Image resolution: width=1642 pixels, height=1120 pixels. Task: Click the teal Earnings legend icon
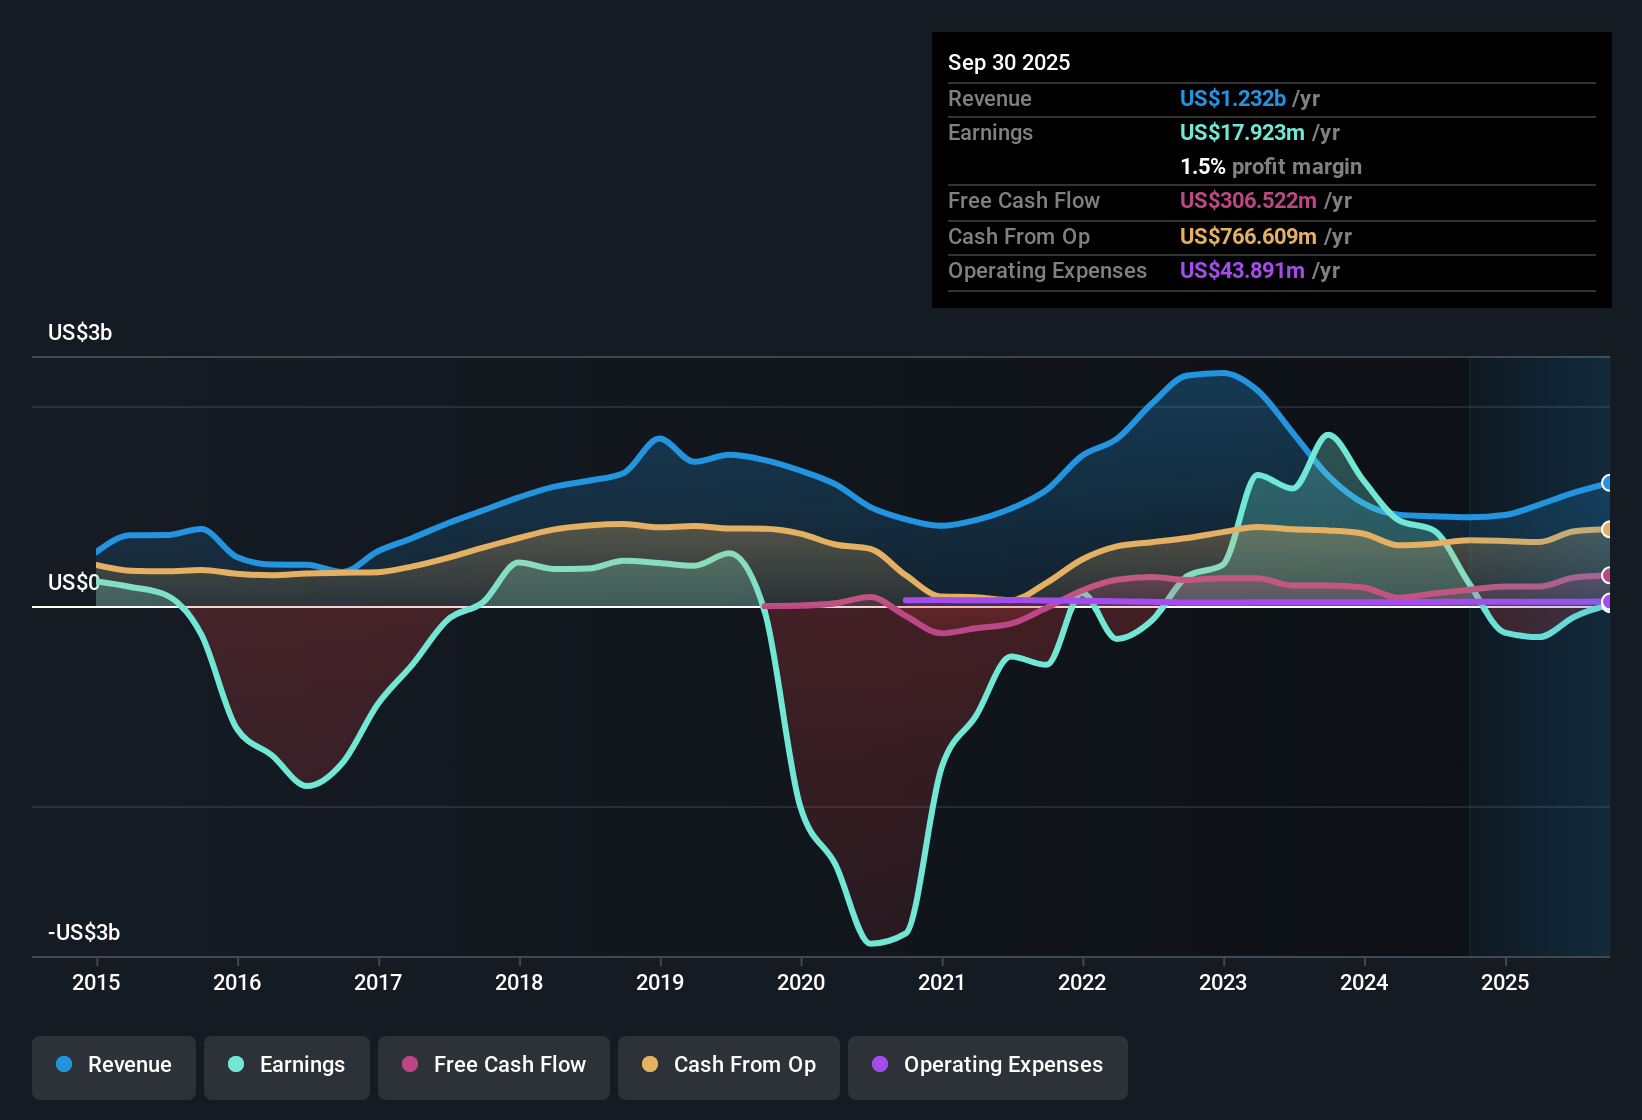[236, 1066]
